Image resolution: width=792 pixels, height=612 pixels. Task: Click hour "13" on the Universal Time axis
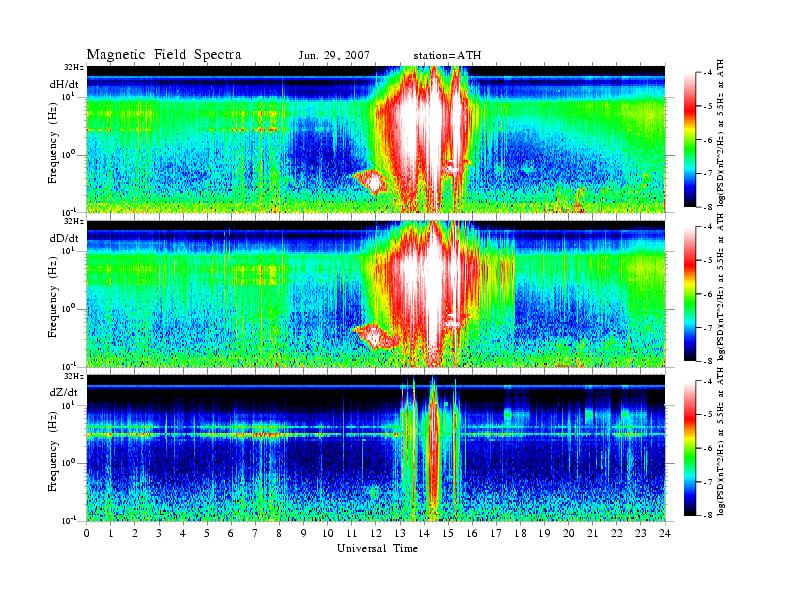click(400, 534)
